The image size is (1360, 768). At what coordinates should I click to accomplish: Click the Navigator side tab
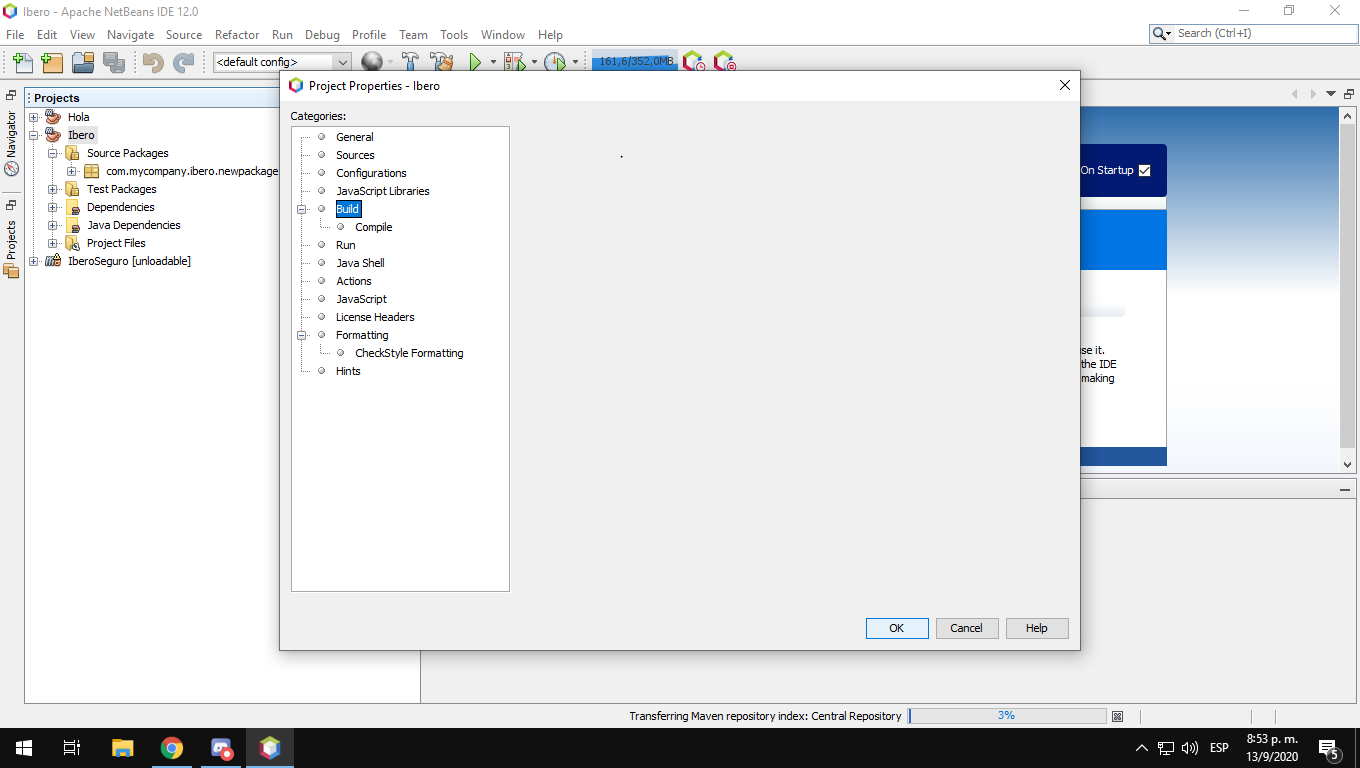point(11,141)
